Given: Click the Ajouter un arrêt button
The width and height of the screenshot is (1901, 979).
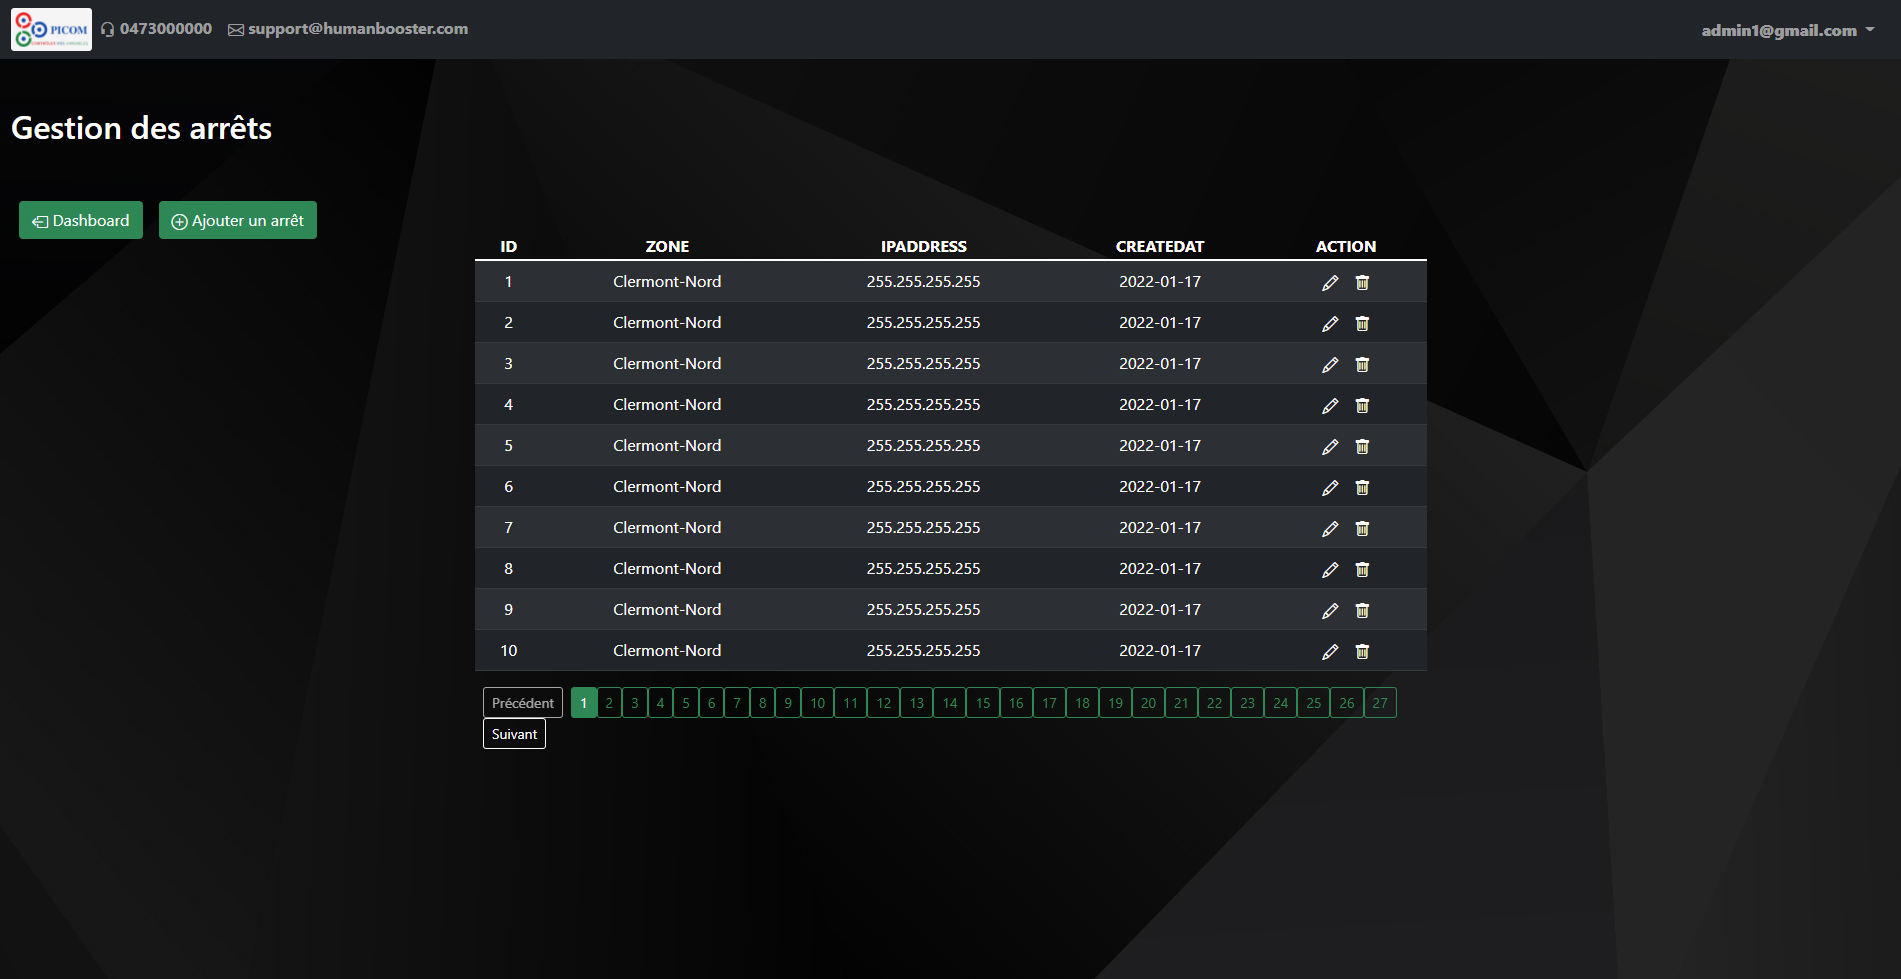Looking at the screenshot, I should coord(238,220).
